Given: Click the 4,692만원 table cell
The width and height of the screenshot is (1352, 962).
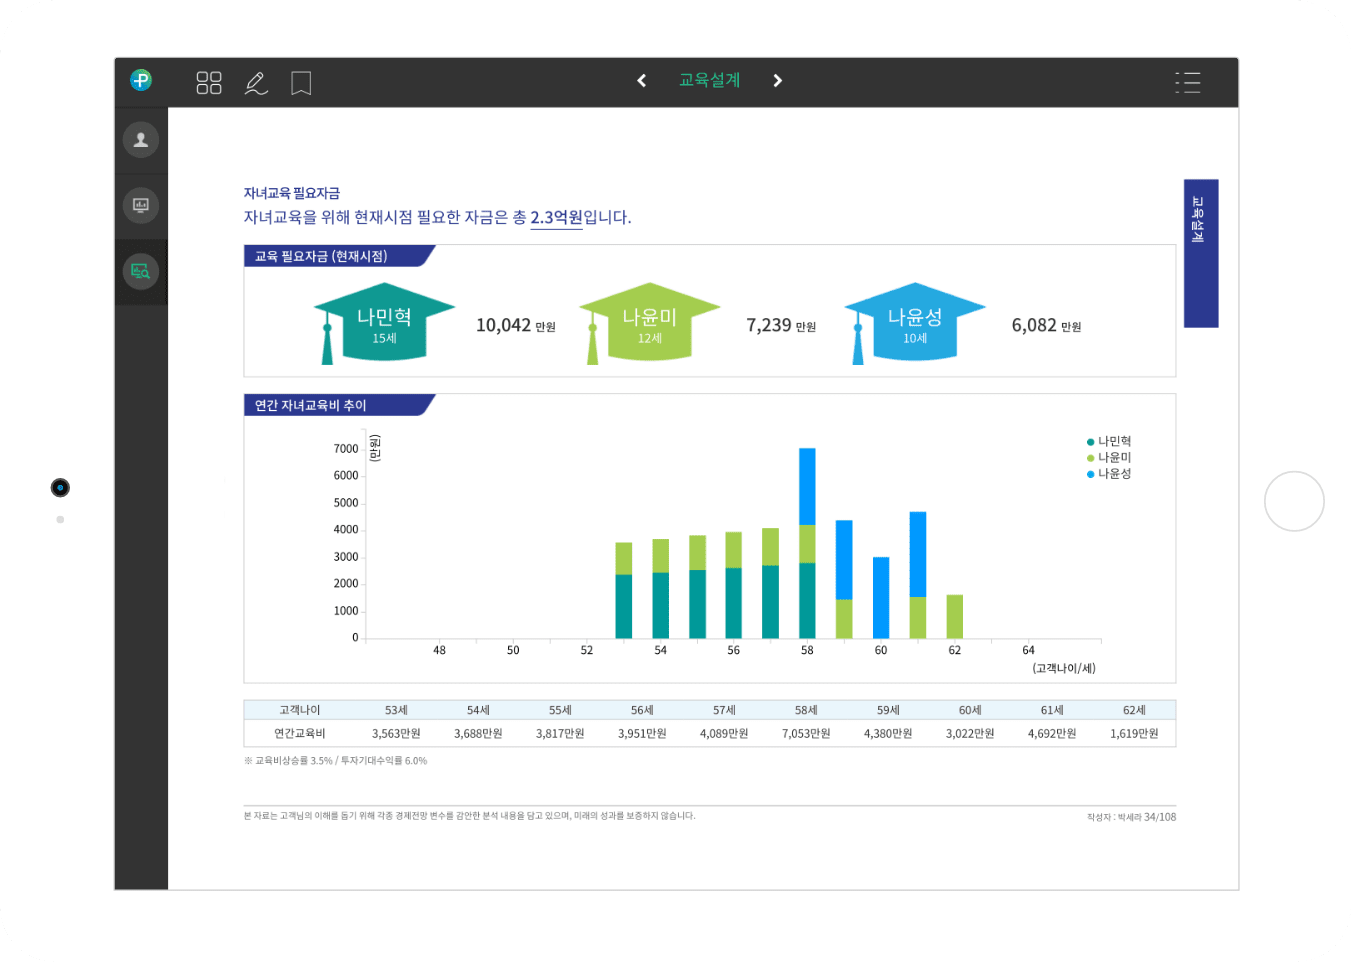Looking at the screenshot, I should (1052, 733).
